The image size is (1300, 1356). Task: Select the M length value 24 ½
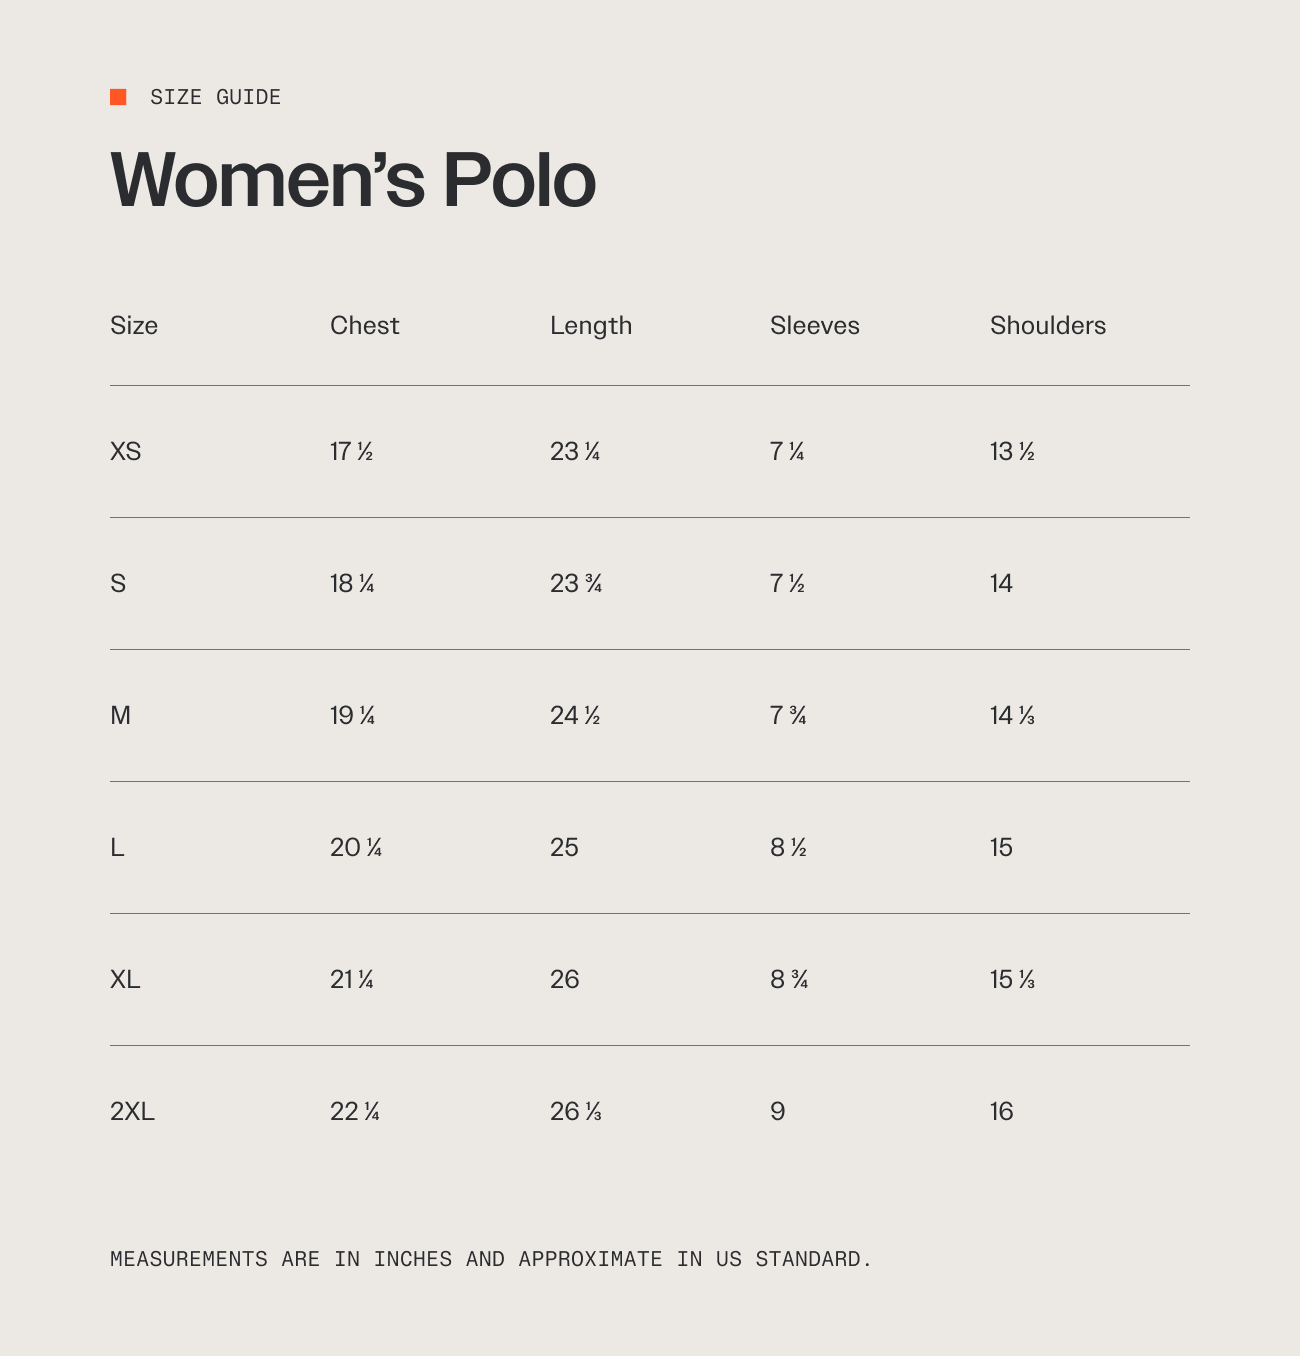(575, 716)
